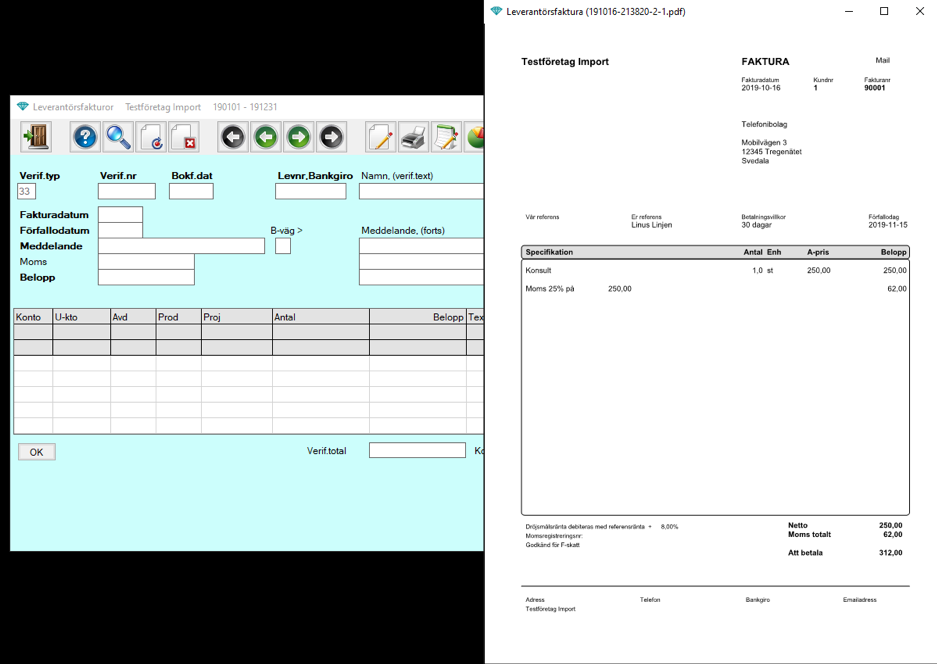Screen dimensions: 937x664
Task: Click the OK button
Action: [36, 452]
